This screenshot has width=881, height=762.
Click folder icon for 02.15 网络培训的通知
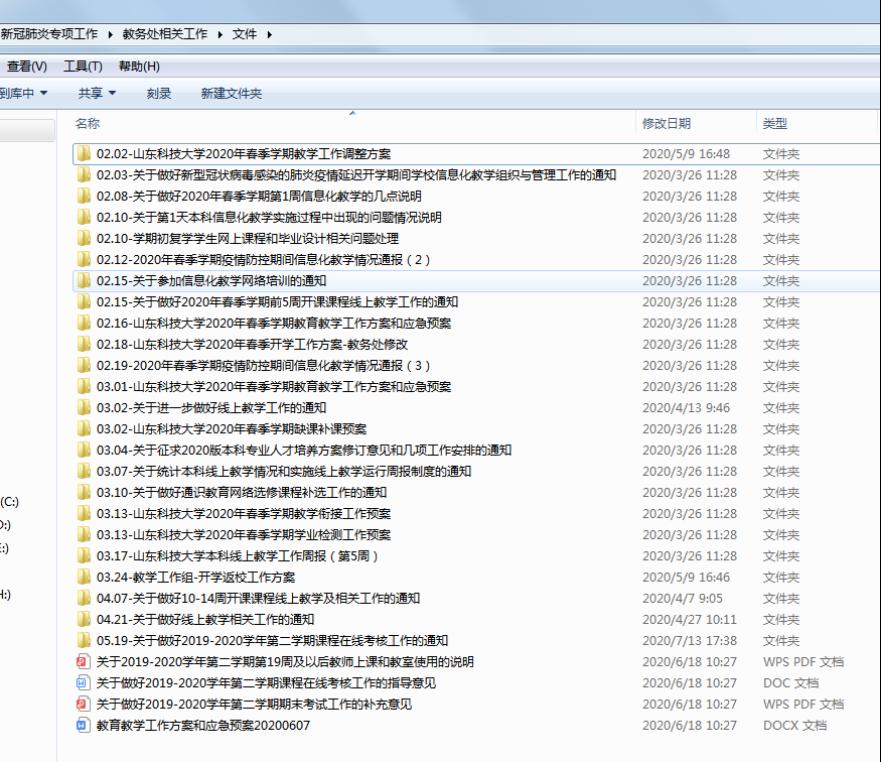tap(84, 281)
